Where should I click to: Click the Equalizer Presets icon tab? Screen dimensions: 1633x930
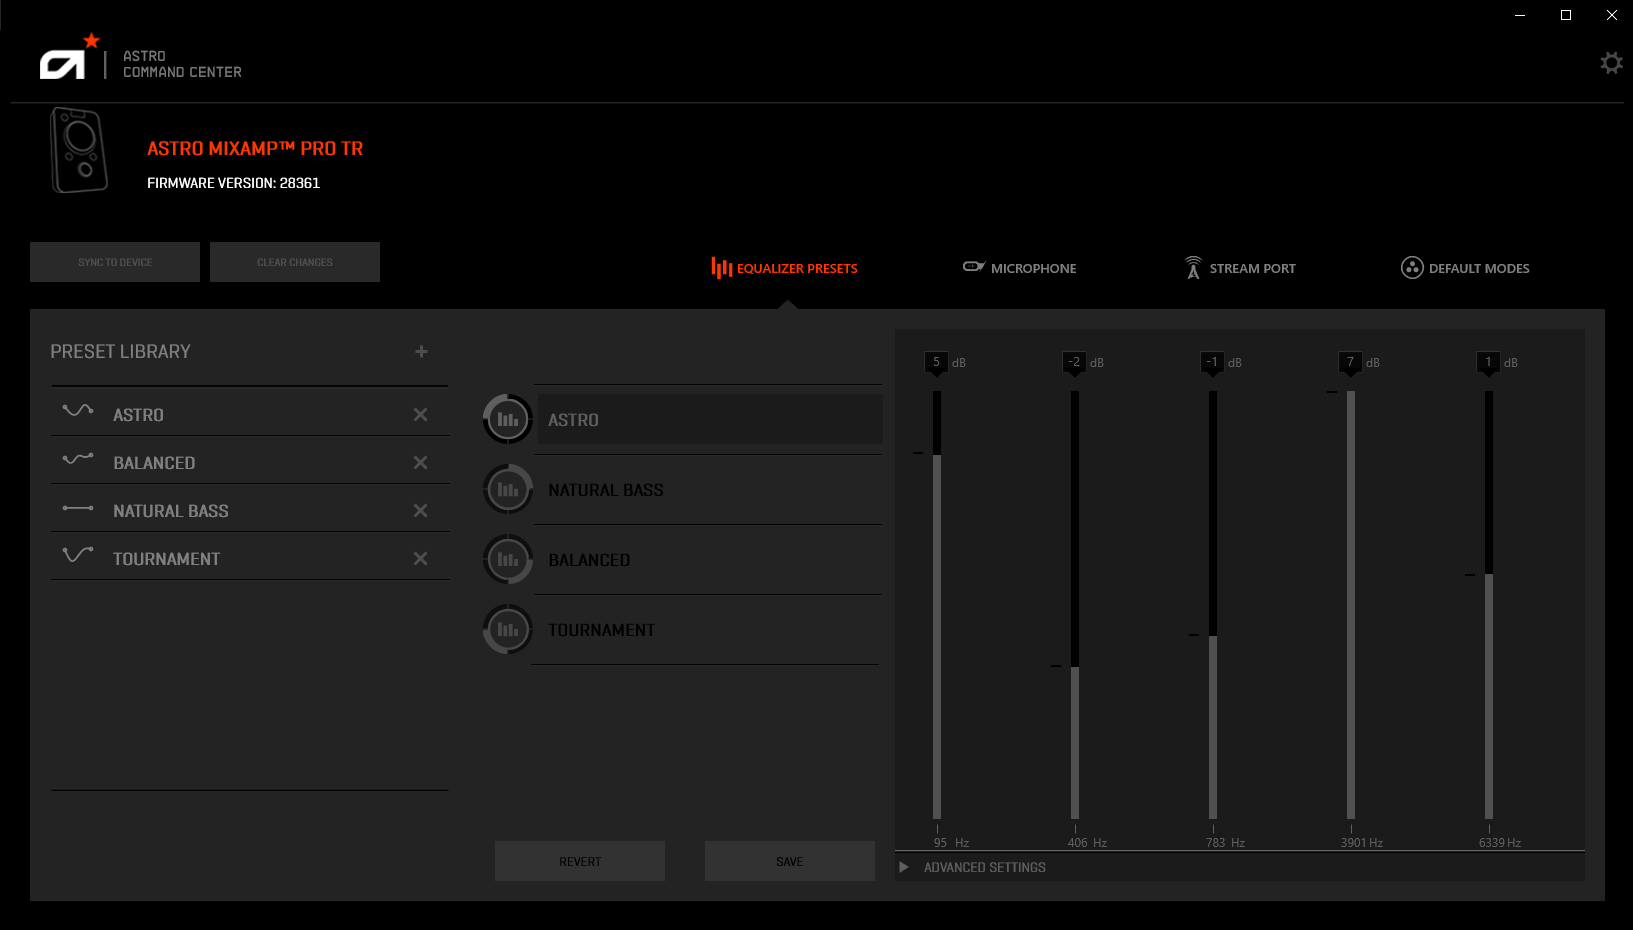pyautogui.click(x=721, y=267)
